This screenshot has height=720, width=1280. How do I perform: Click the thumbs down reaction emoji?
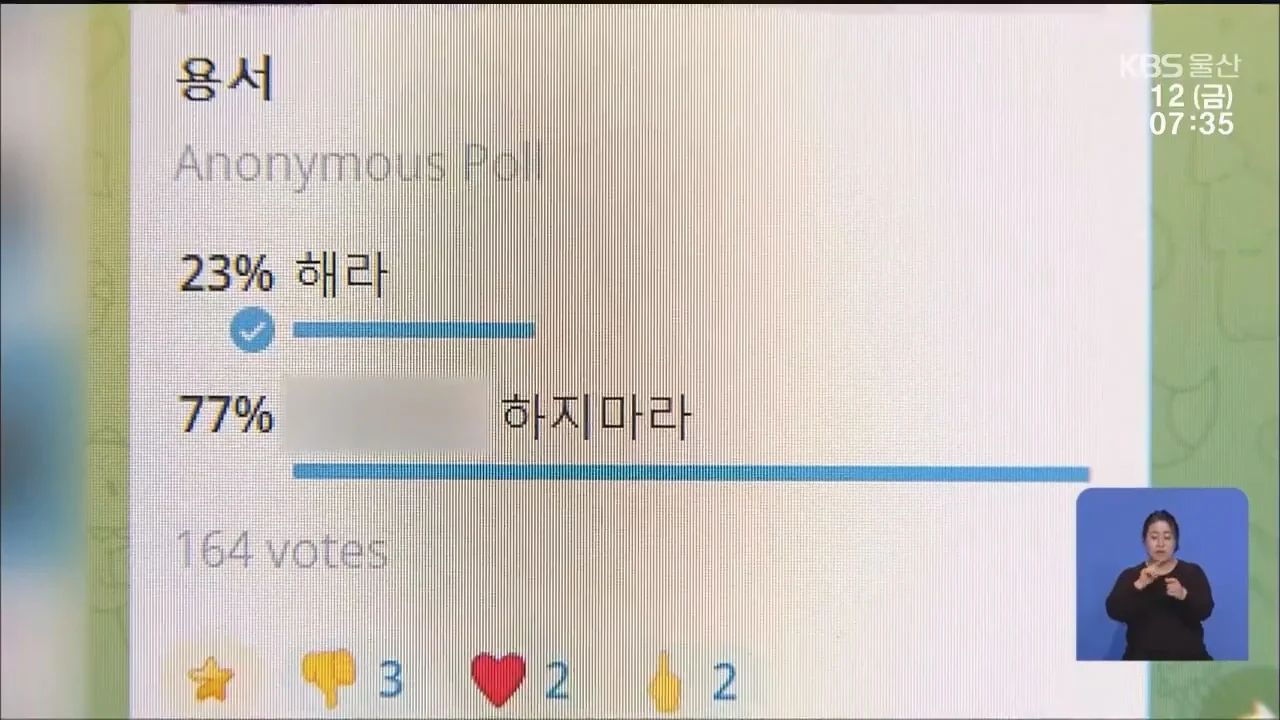click(x=329, y=678)
